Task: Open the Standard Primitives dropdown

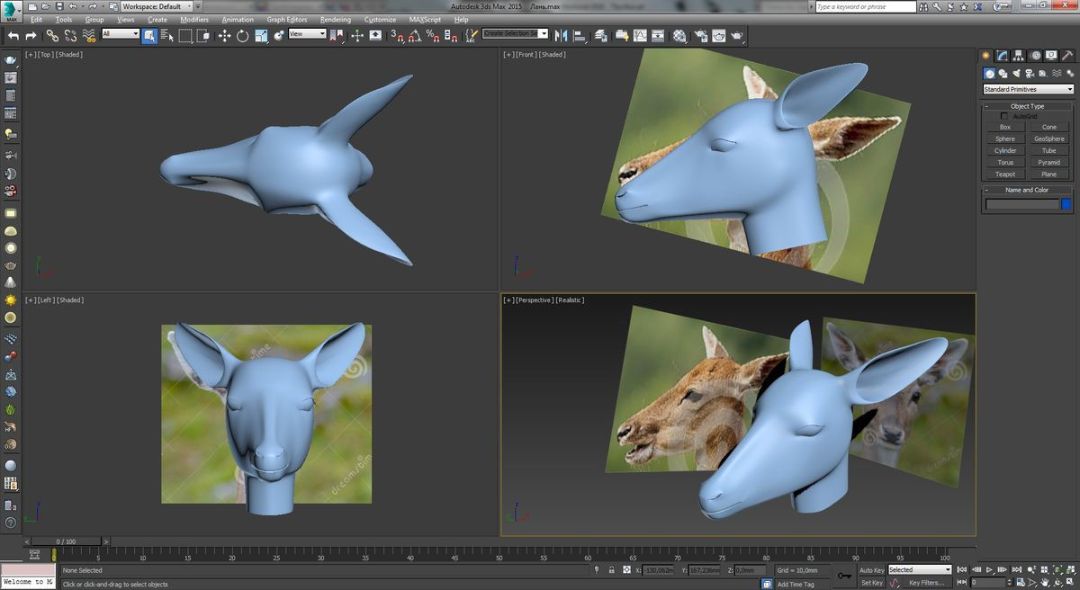Action: pyautogui.click(x=1027, y=89)
